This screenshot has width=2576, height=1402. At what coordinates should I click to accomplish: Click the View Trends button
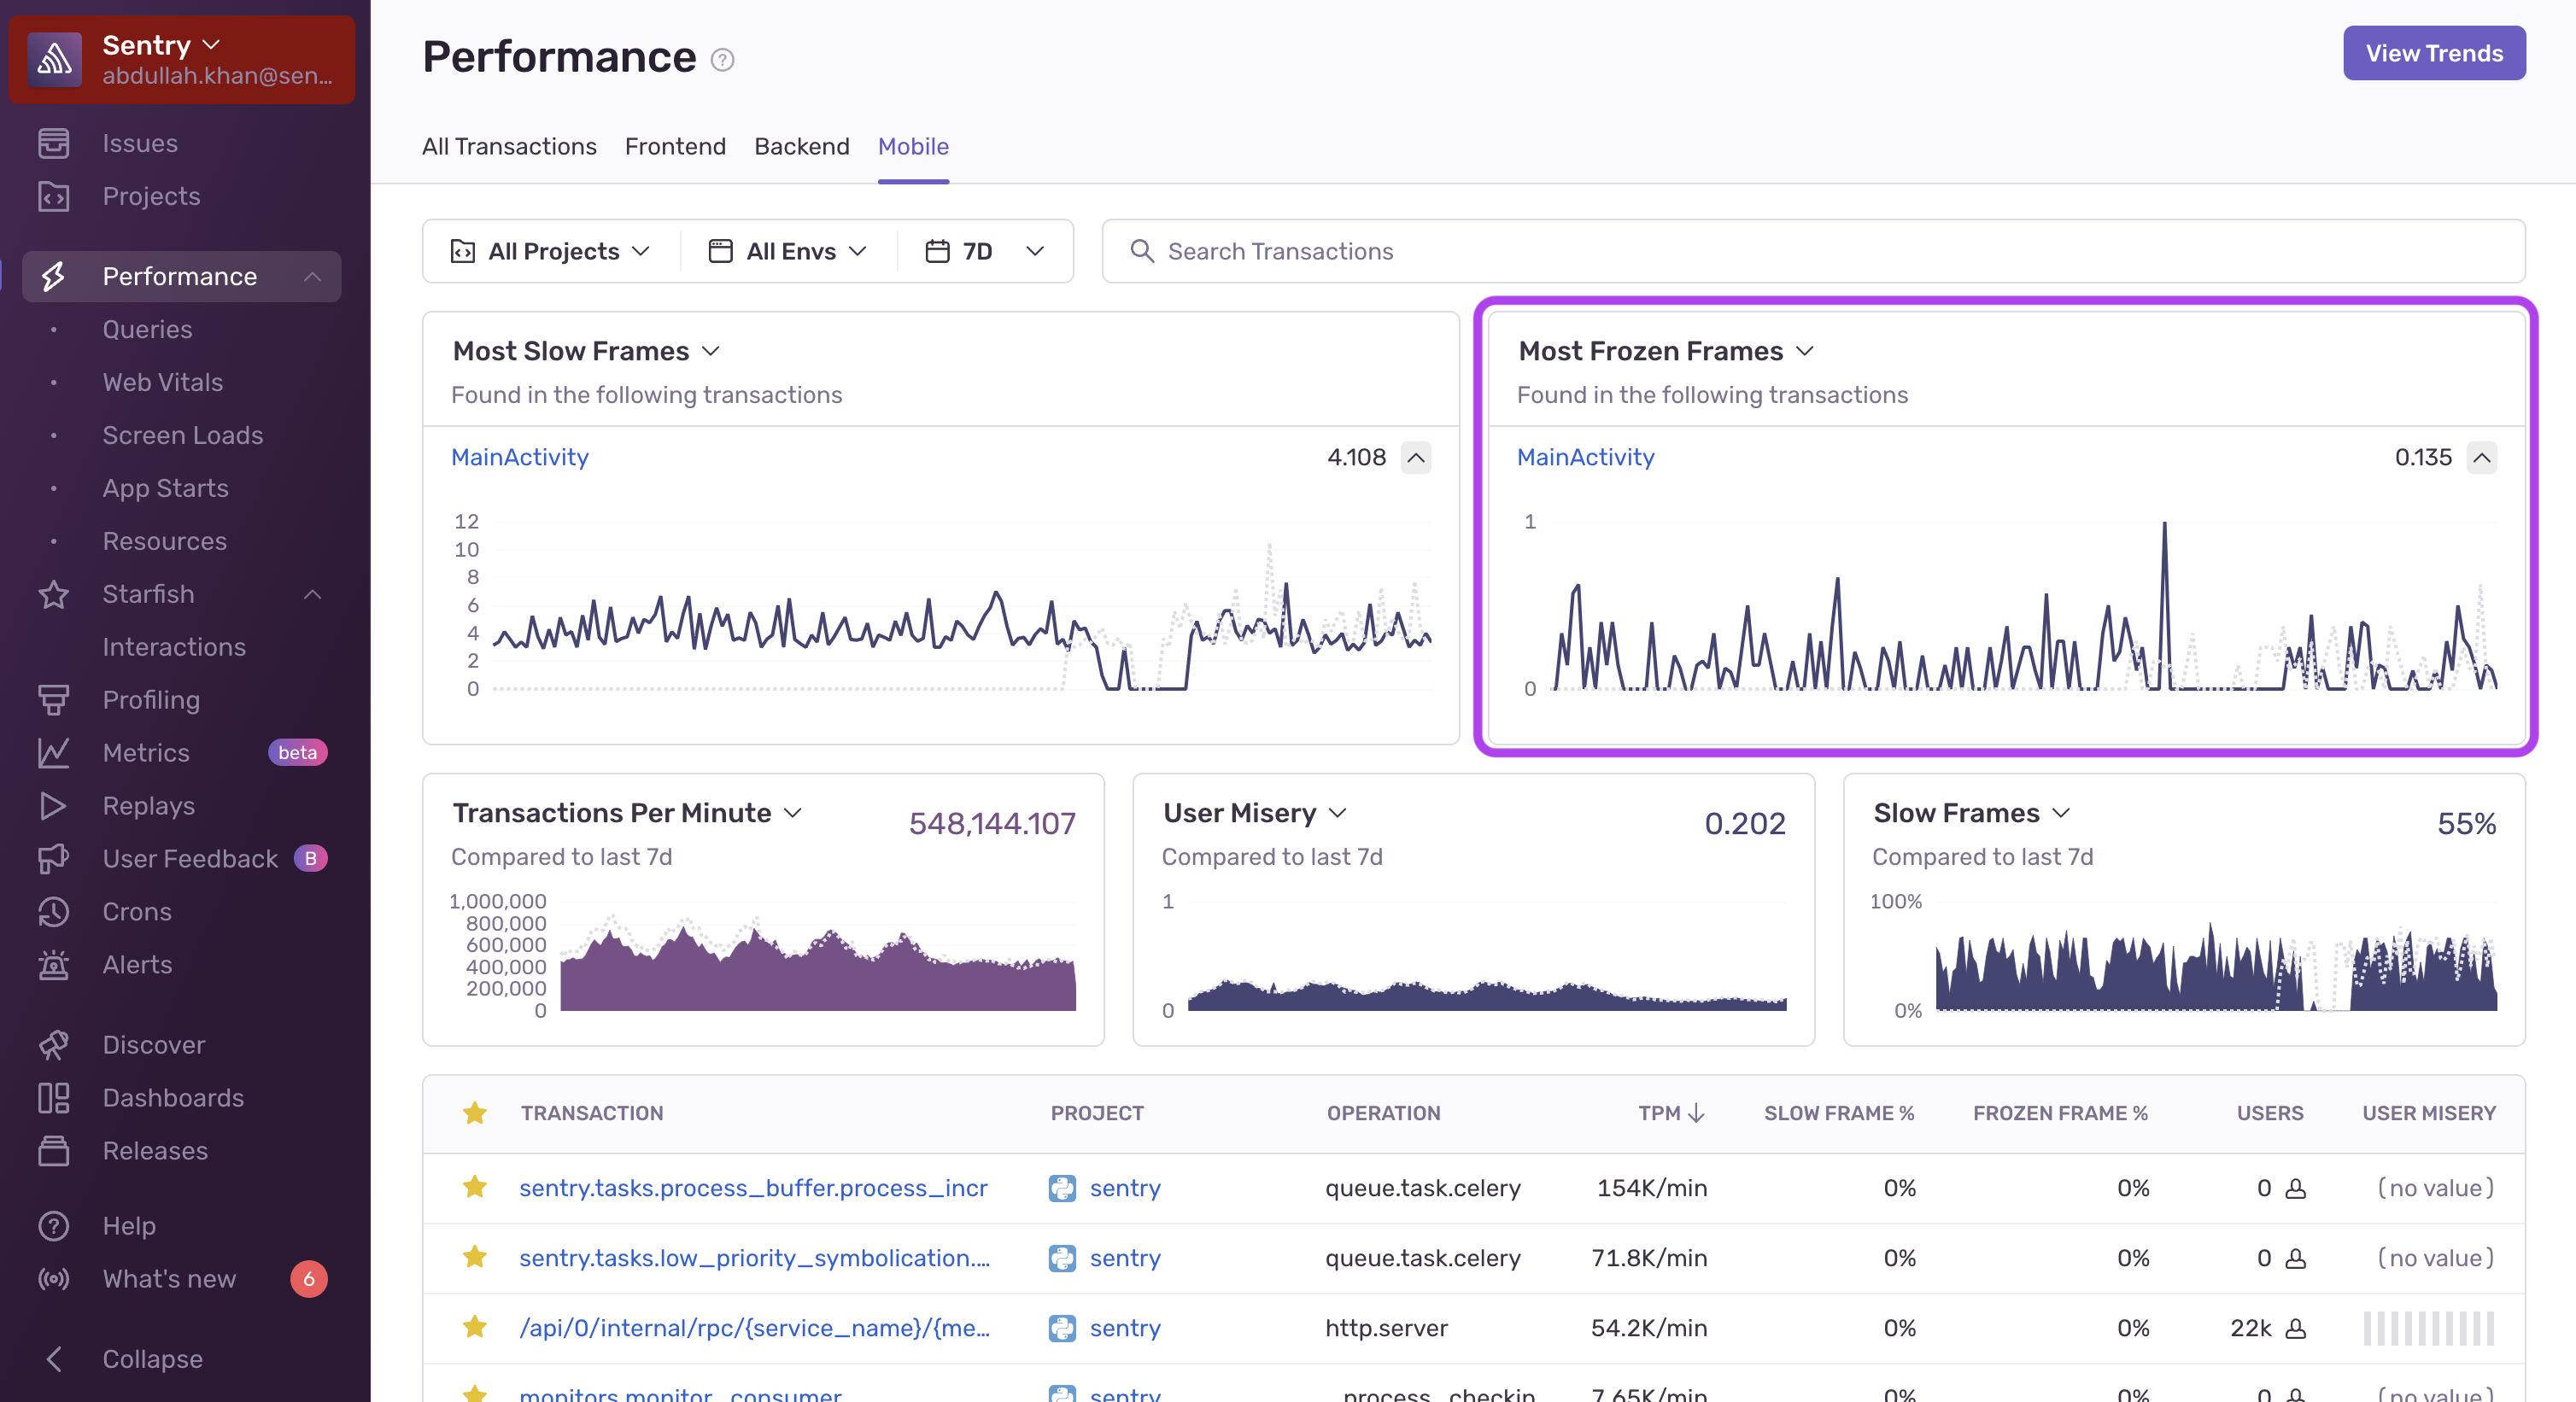click(2433, 53)
